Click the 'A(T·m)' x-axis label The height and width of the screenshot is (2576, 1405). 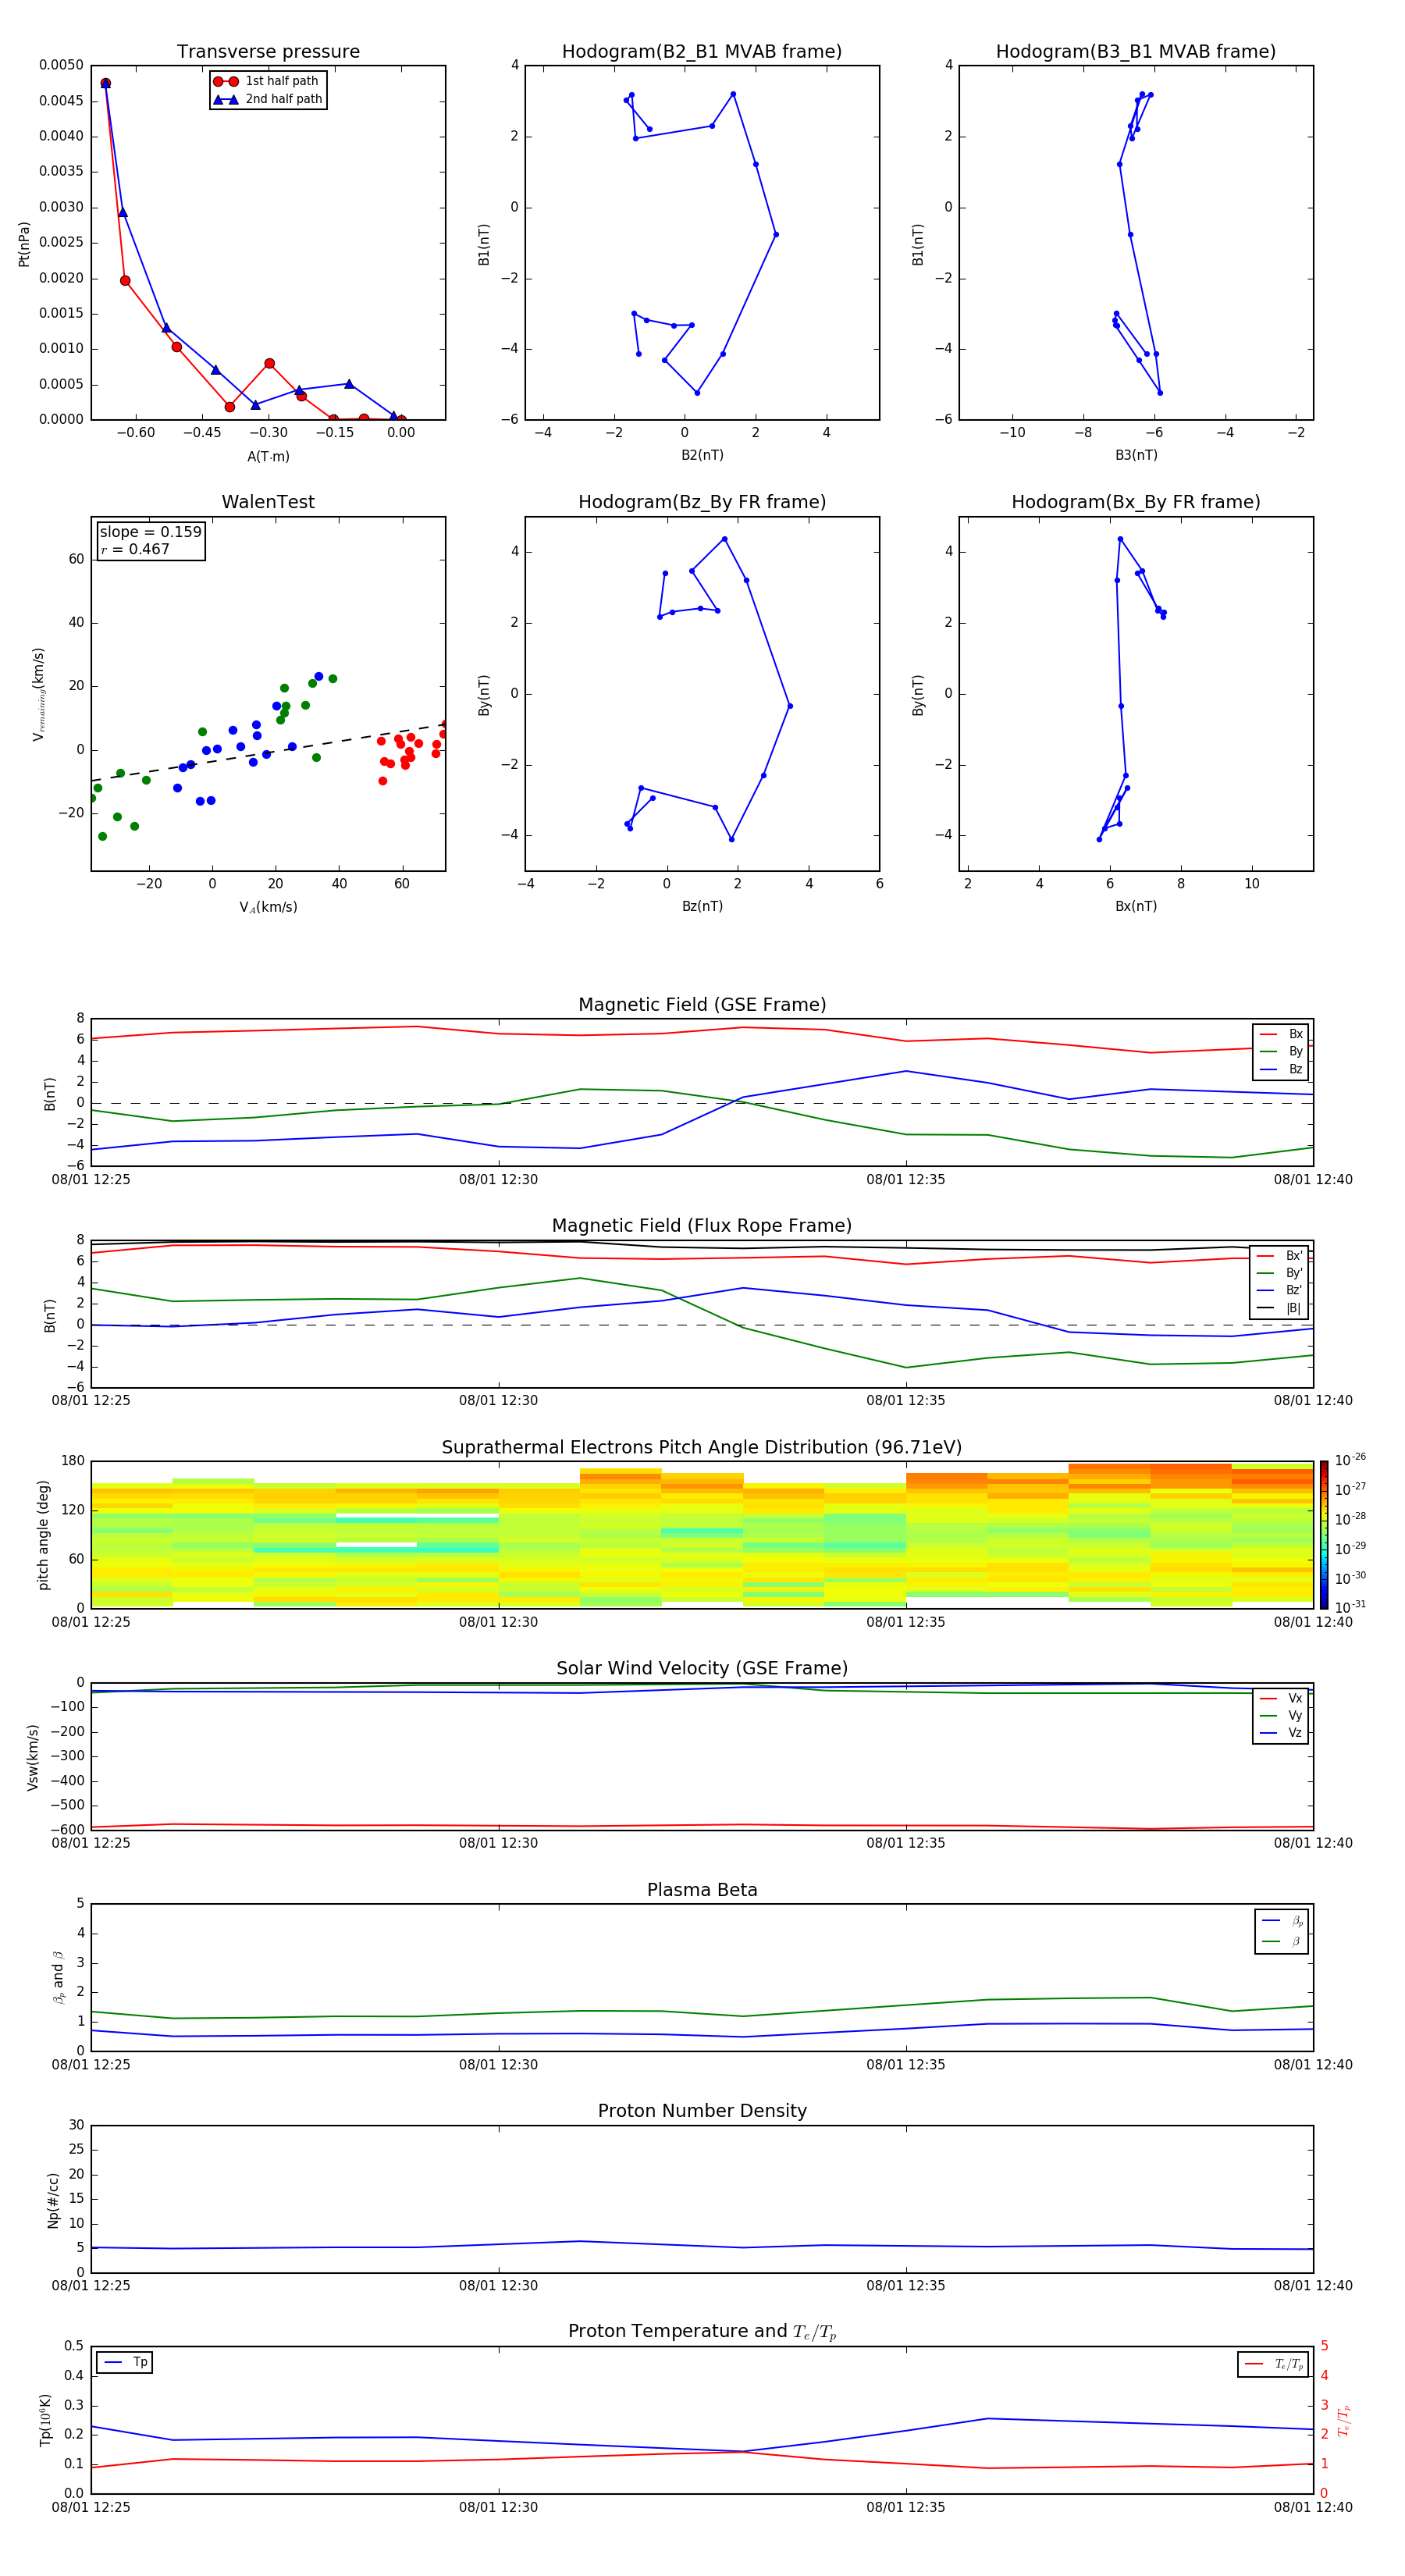tap(268, 456)
